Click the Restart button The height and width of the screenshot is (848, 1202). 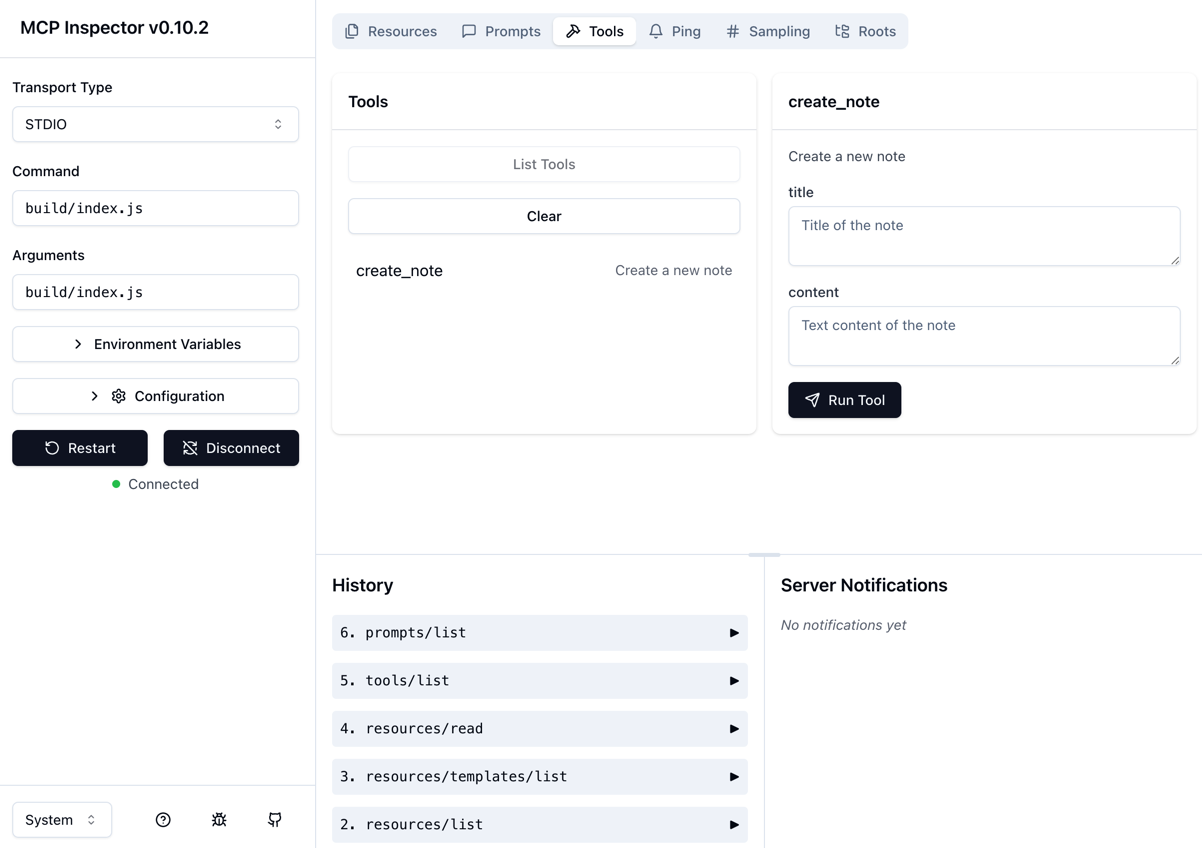[x=80, y=448]
